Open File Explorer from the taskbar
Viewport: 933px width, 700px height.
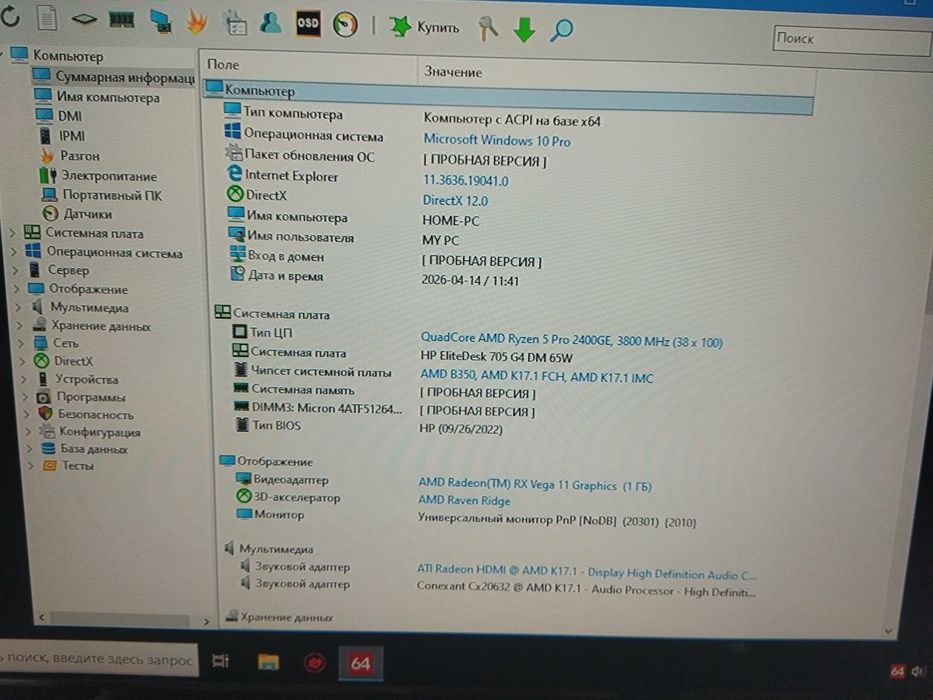[x=268, y=661]
